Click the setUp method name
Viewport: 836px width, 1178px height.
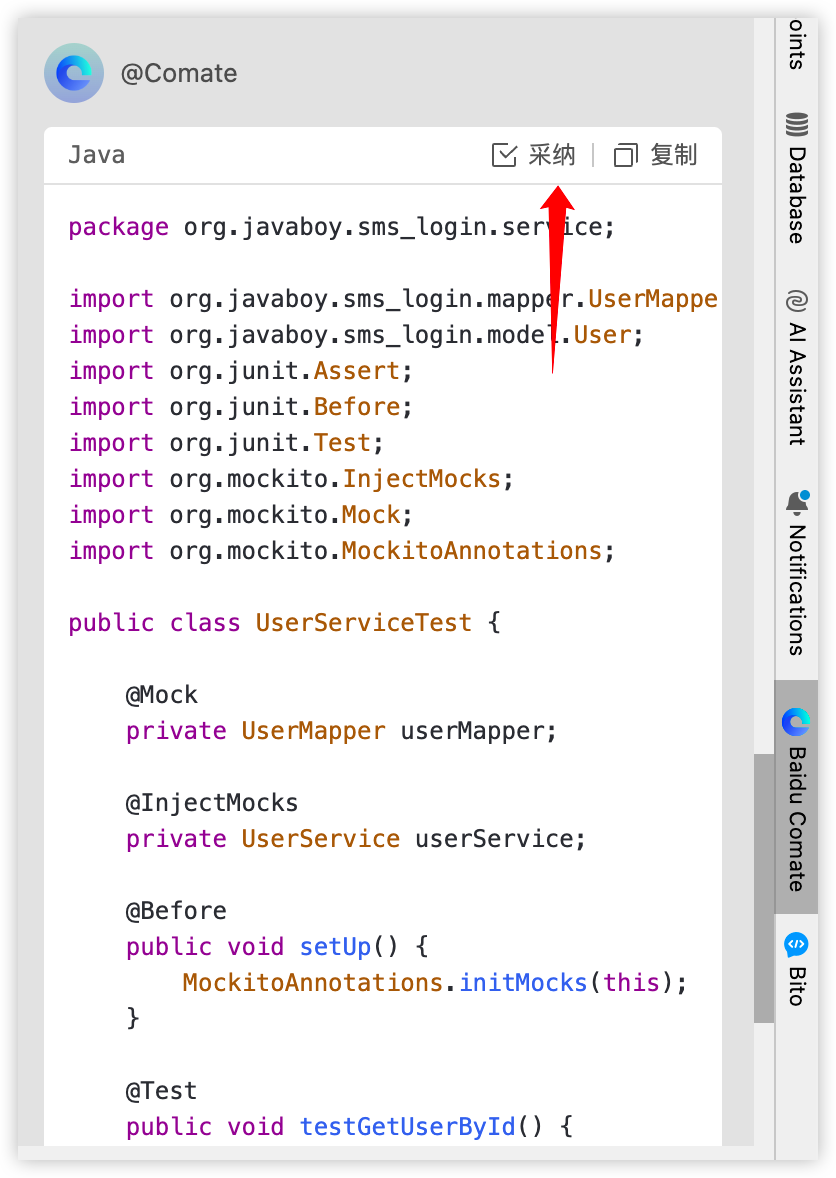pyautogui.click(x=335, y=947)
